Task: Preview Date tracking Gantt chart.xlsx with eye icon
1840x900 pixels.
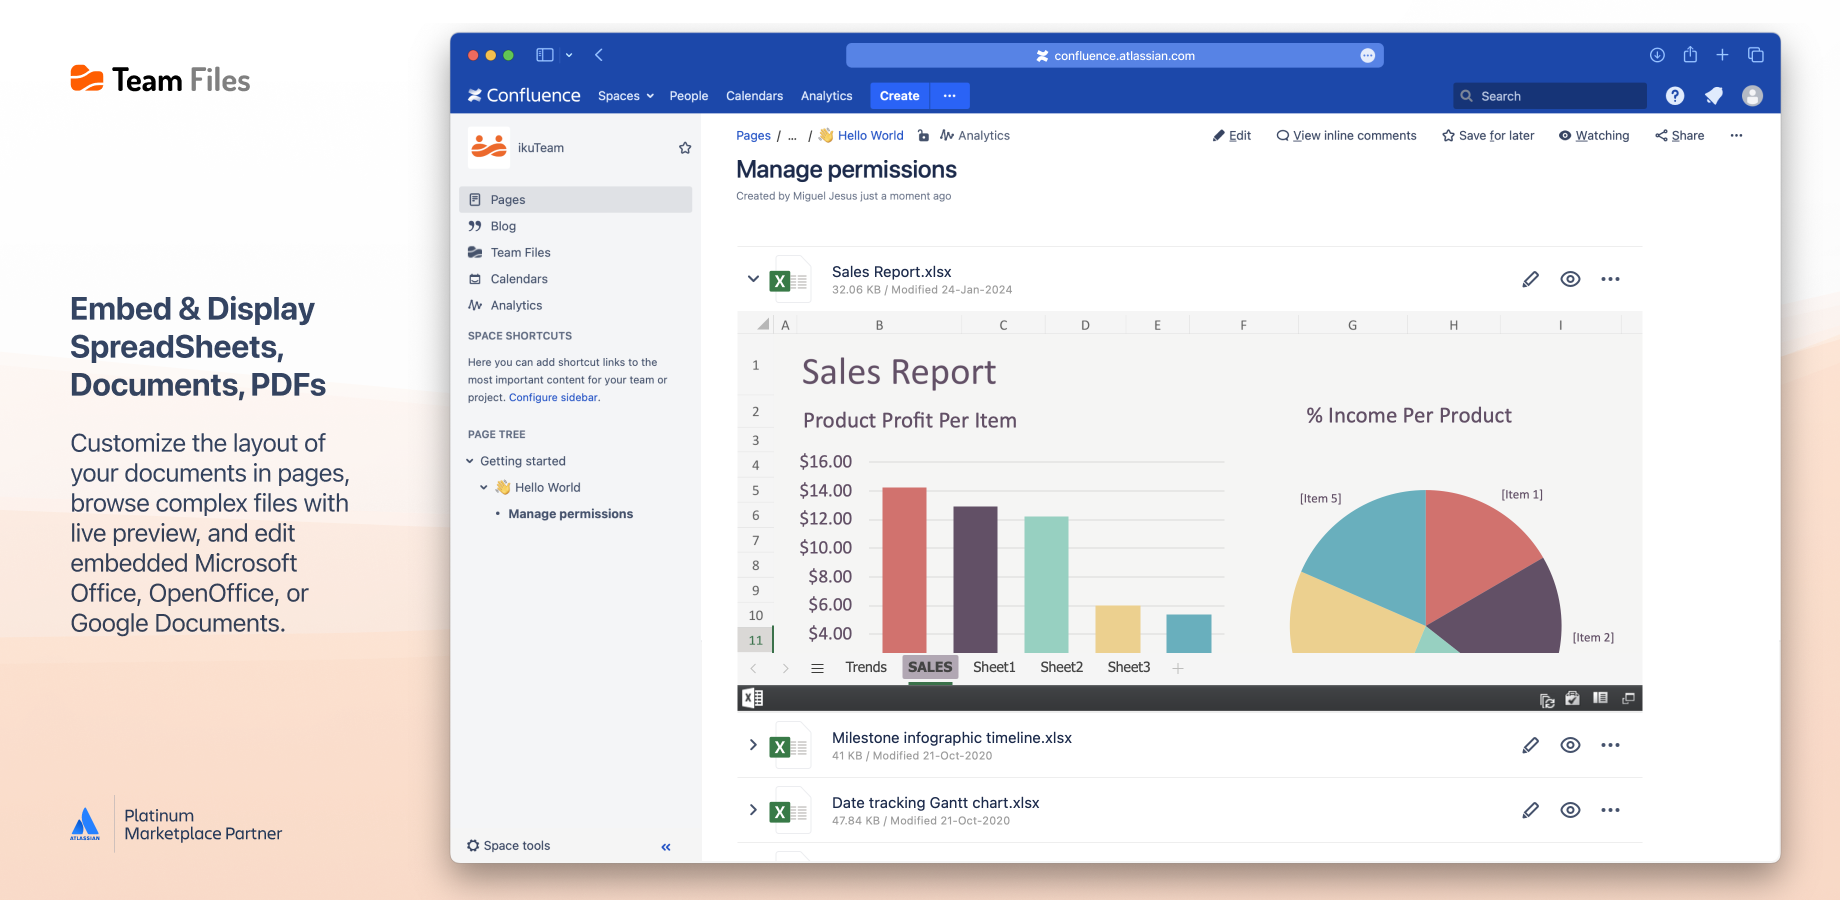Action: pos(1570,810)
